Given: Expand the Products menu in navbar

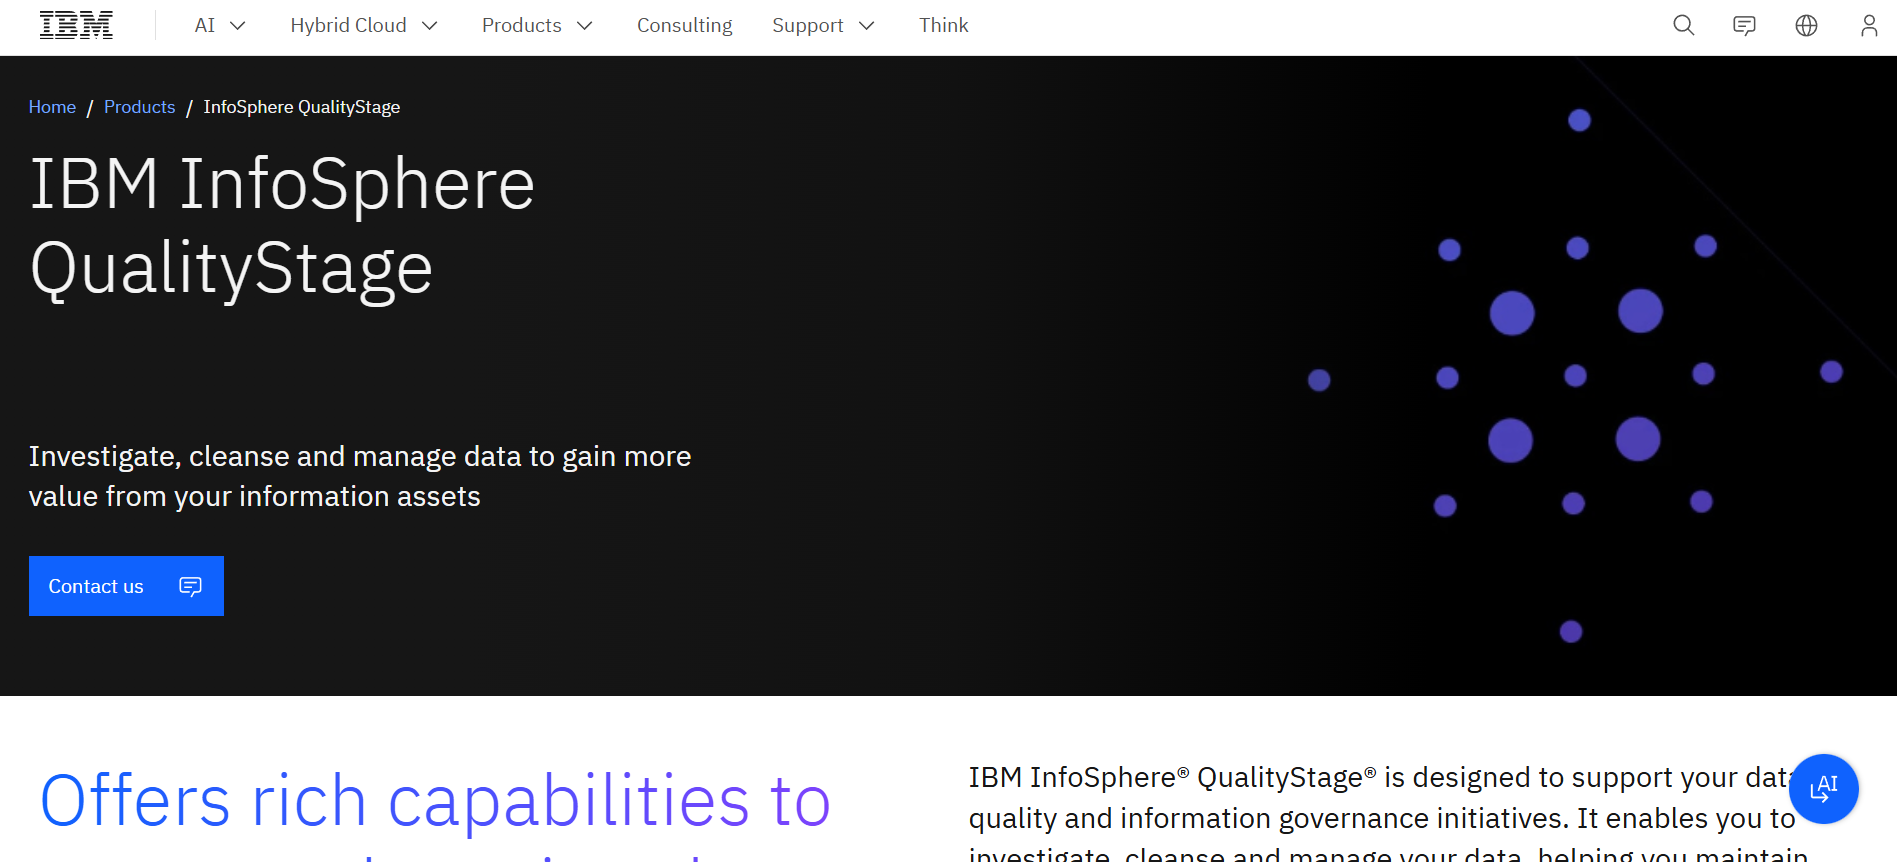Looking at the screenshot, I should [x=537, y=25].
